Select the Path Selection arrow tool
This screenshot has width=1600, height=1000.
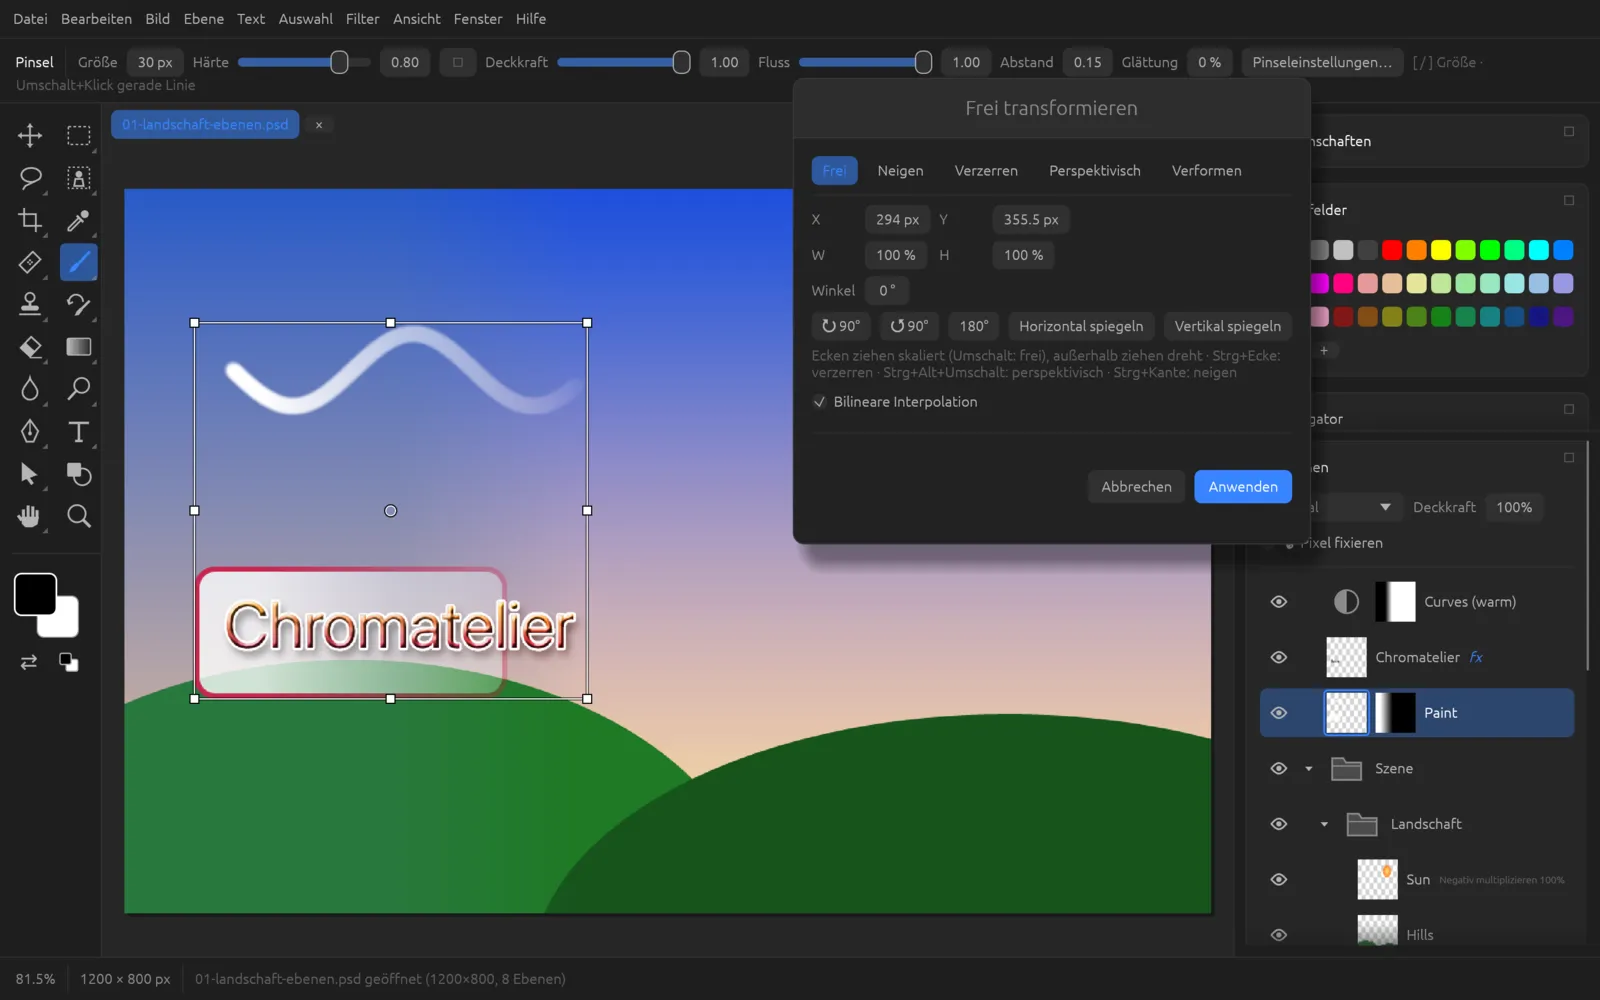pyautogui.click(x=30, y=474)
